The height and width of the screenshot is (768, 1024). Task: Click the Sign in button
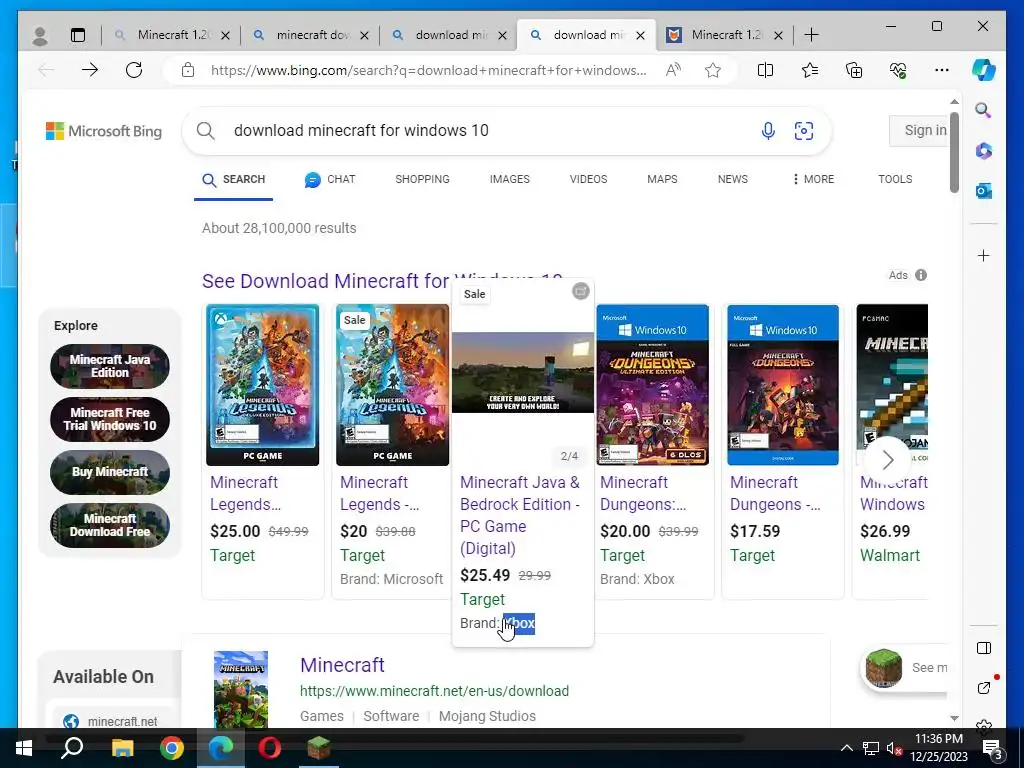click(x=919, y=131)
